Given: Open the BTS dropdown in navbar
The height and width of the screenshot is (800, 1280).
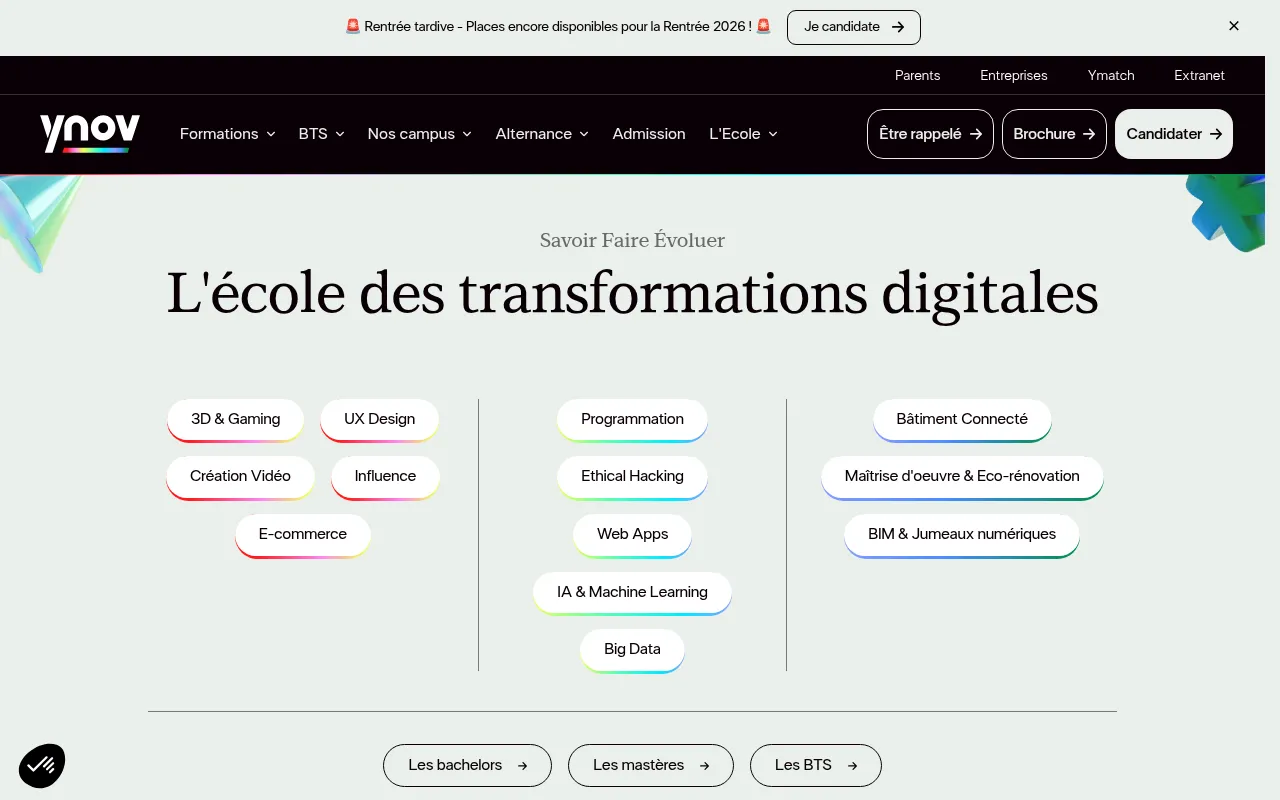Looking at the screenshot, I should pos(321,134).
